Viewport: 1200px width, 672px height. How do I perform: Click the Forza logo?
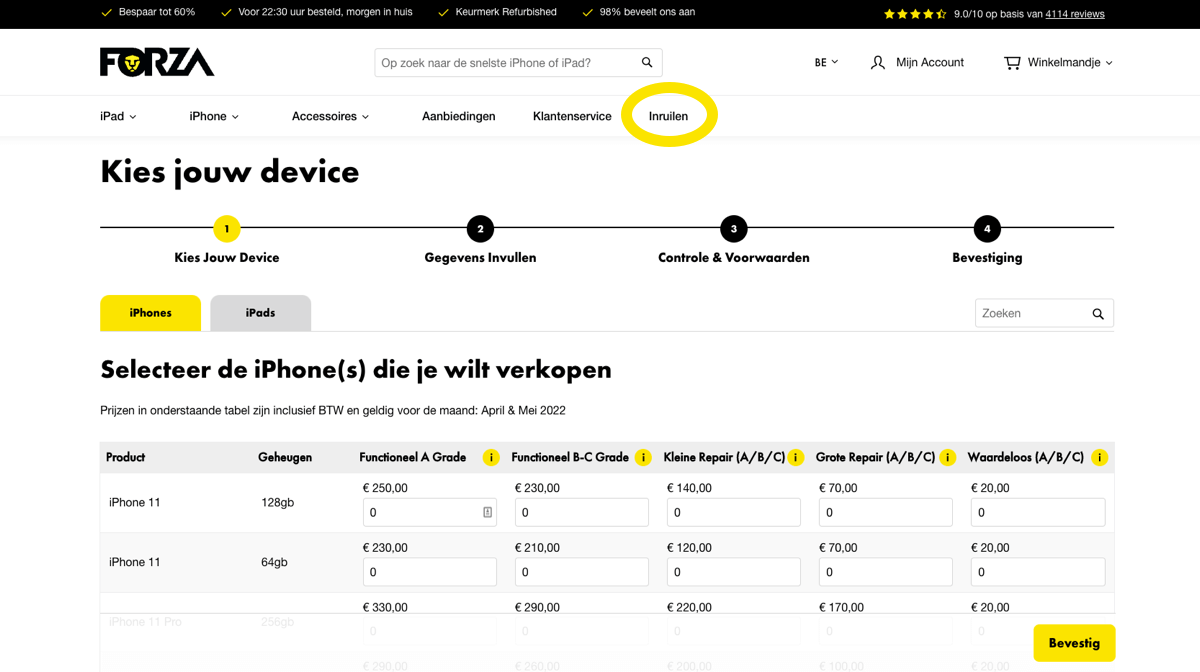[x=156, y=61]
